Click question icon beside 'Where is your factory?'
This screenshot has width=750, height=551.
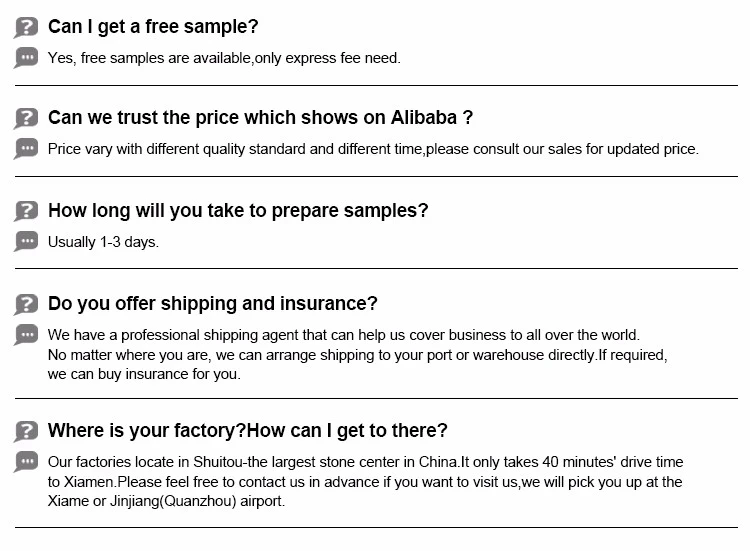(x=26, y=431)
